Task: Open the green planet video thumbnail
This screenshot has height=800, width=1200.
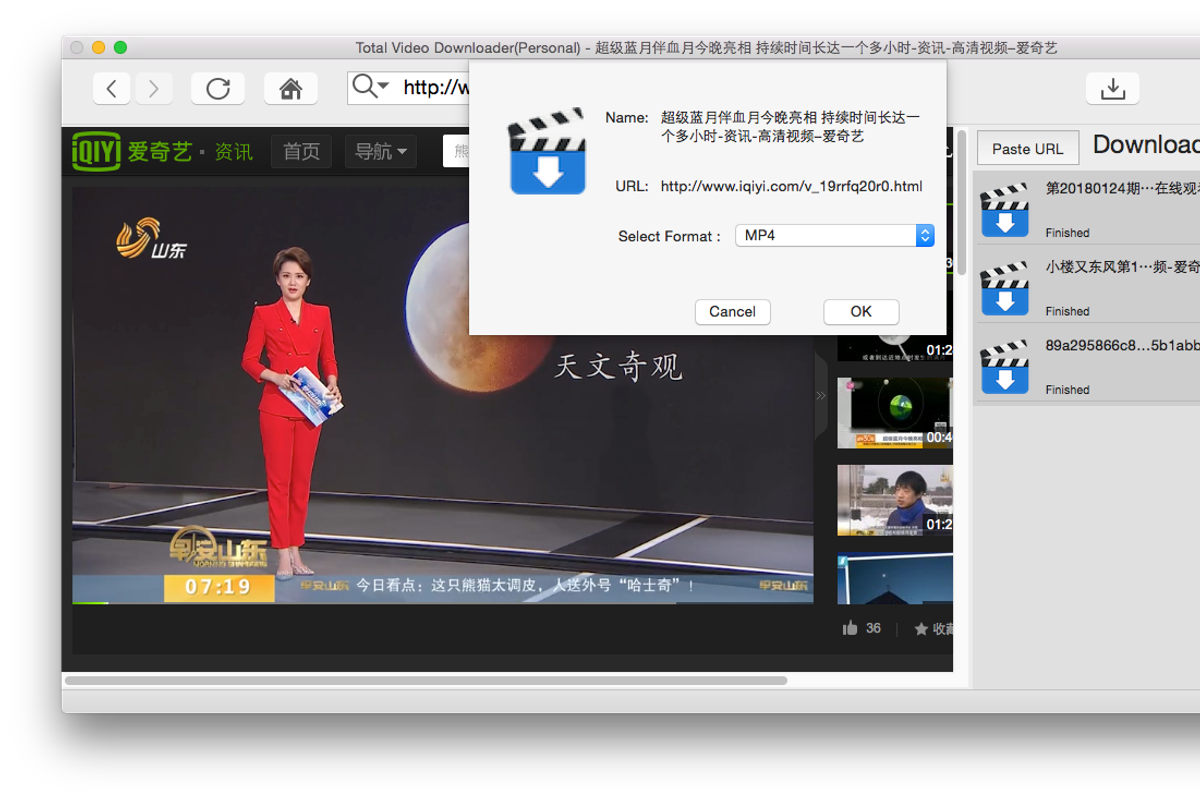Action: click(x=895, y=413)
